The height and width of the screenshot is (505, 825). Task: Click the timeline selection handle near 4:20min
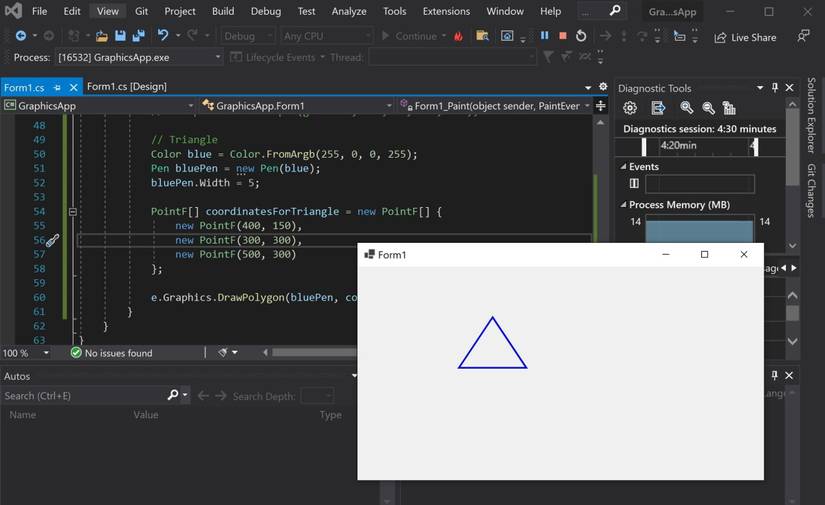coord(644,147)
